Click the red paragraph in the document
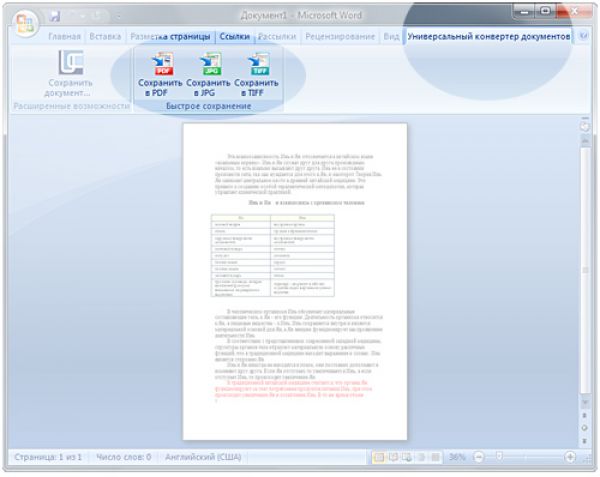 [293, 389]
